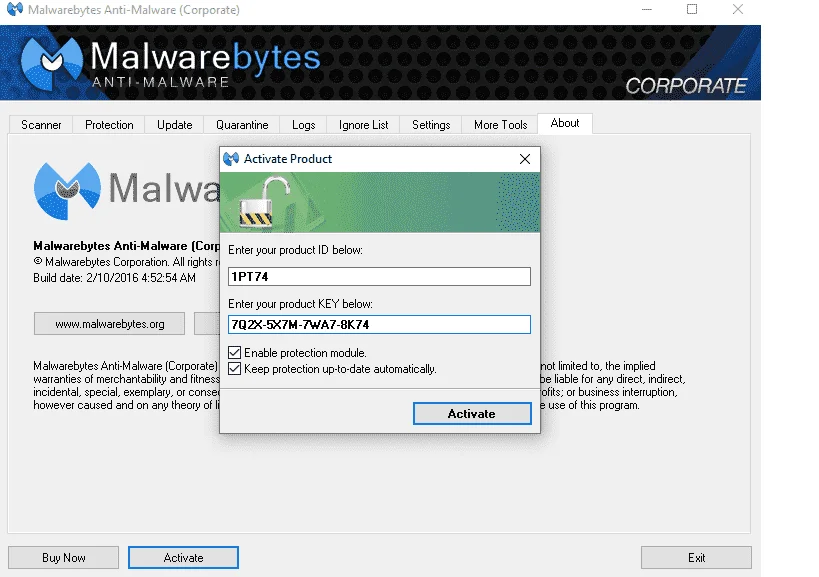Open the Logs tab
The image size is (819, 577).
pyautogui.click(x=303, y=125)
